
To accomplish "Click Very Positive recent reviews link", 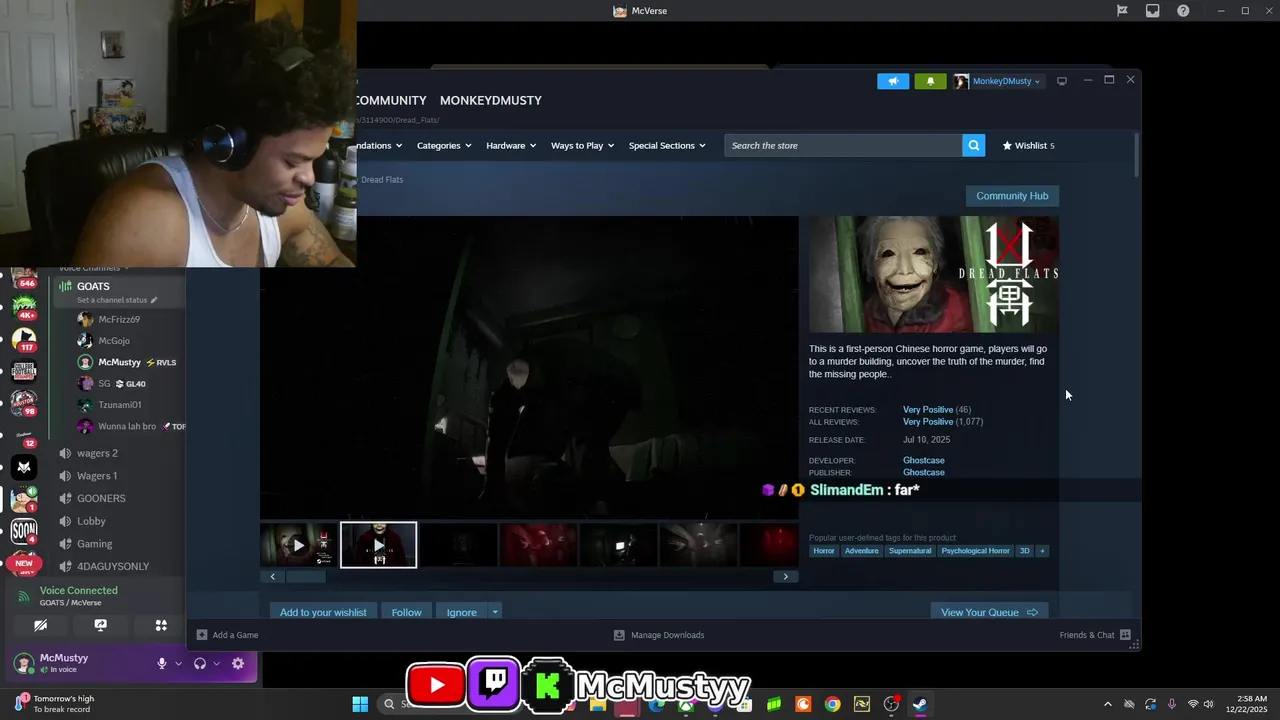I will tap(928, 409).
